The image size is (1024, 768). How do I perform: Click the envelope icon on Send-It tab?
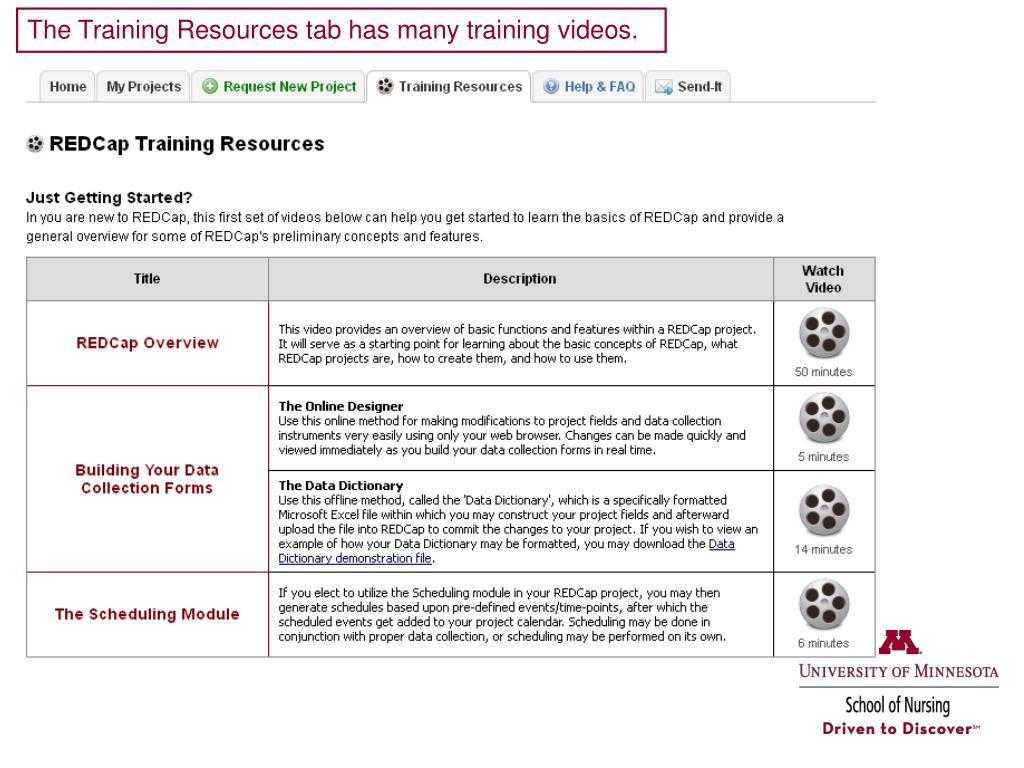664,87
